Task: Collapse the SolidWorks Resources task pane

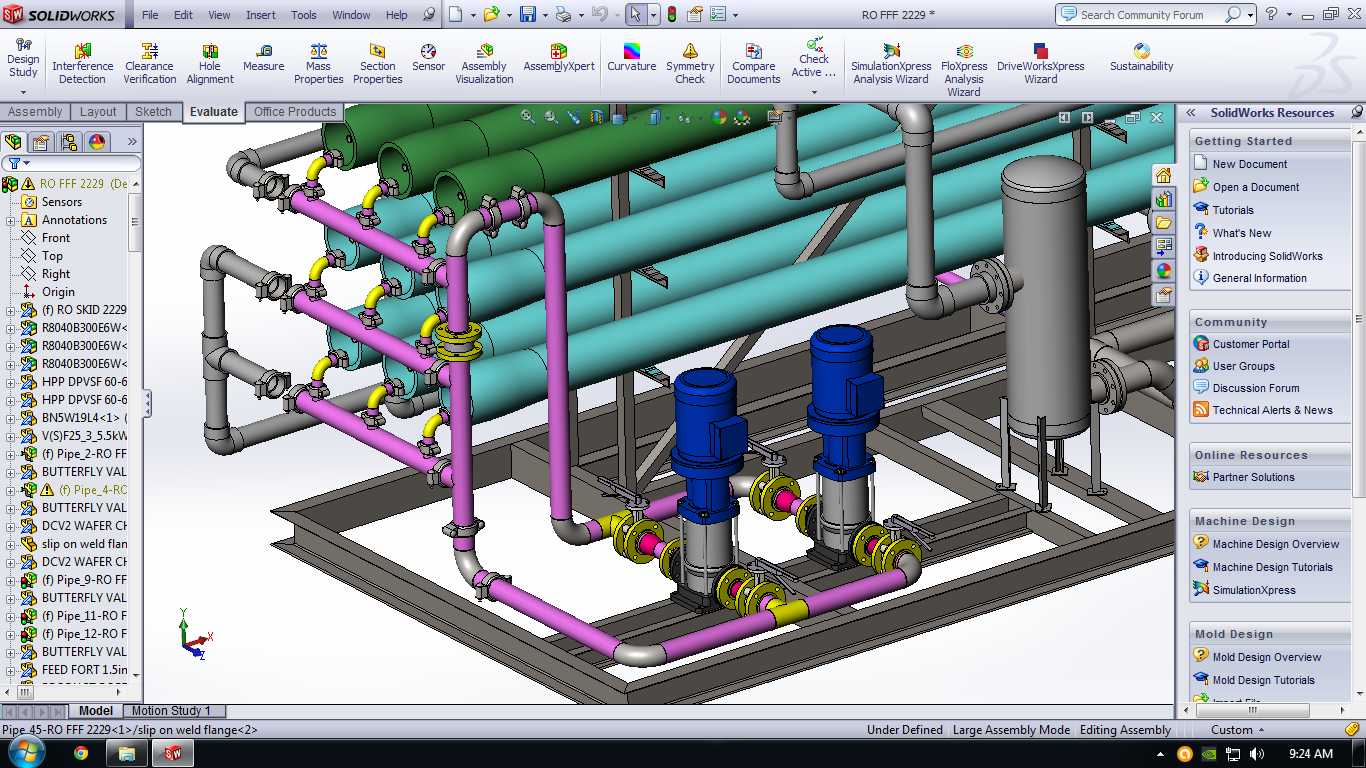Action: (1191, 113)
